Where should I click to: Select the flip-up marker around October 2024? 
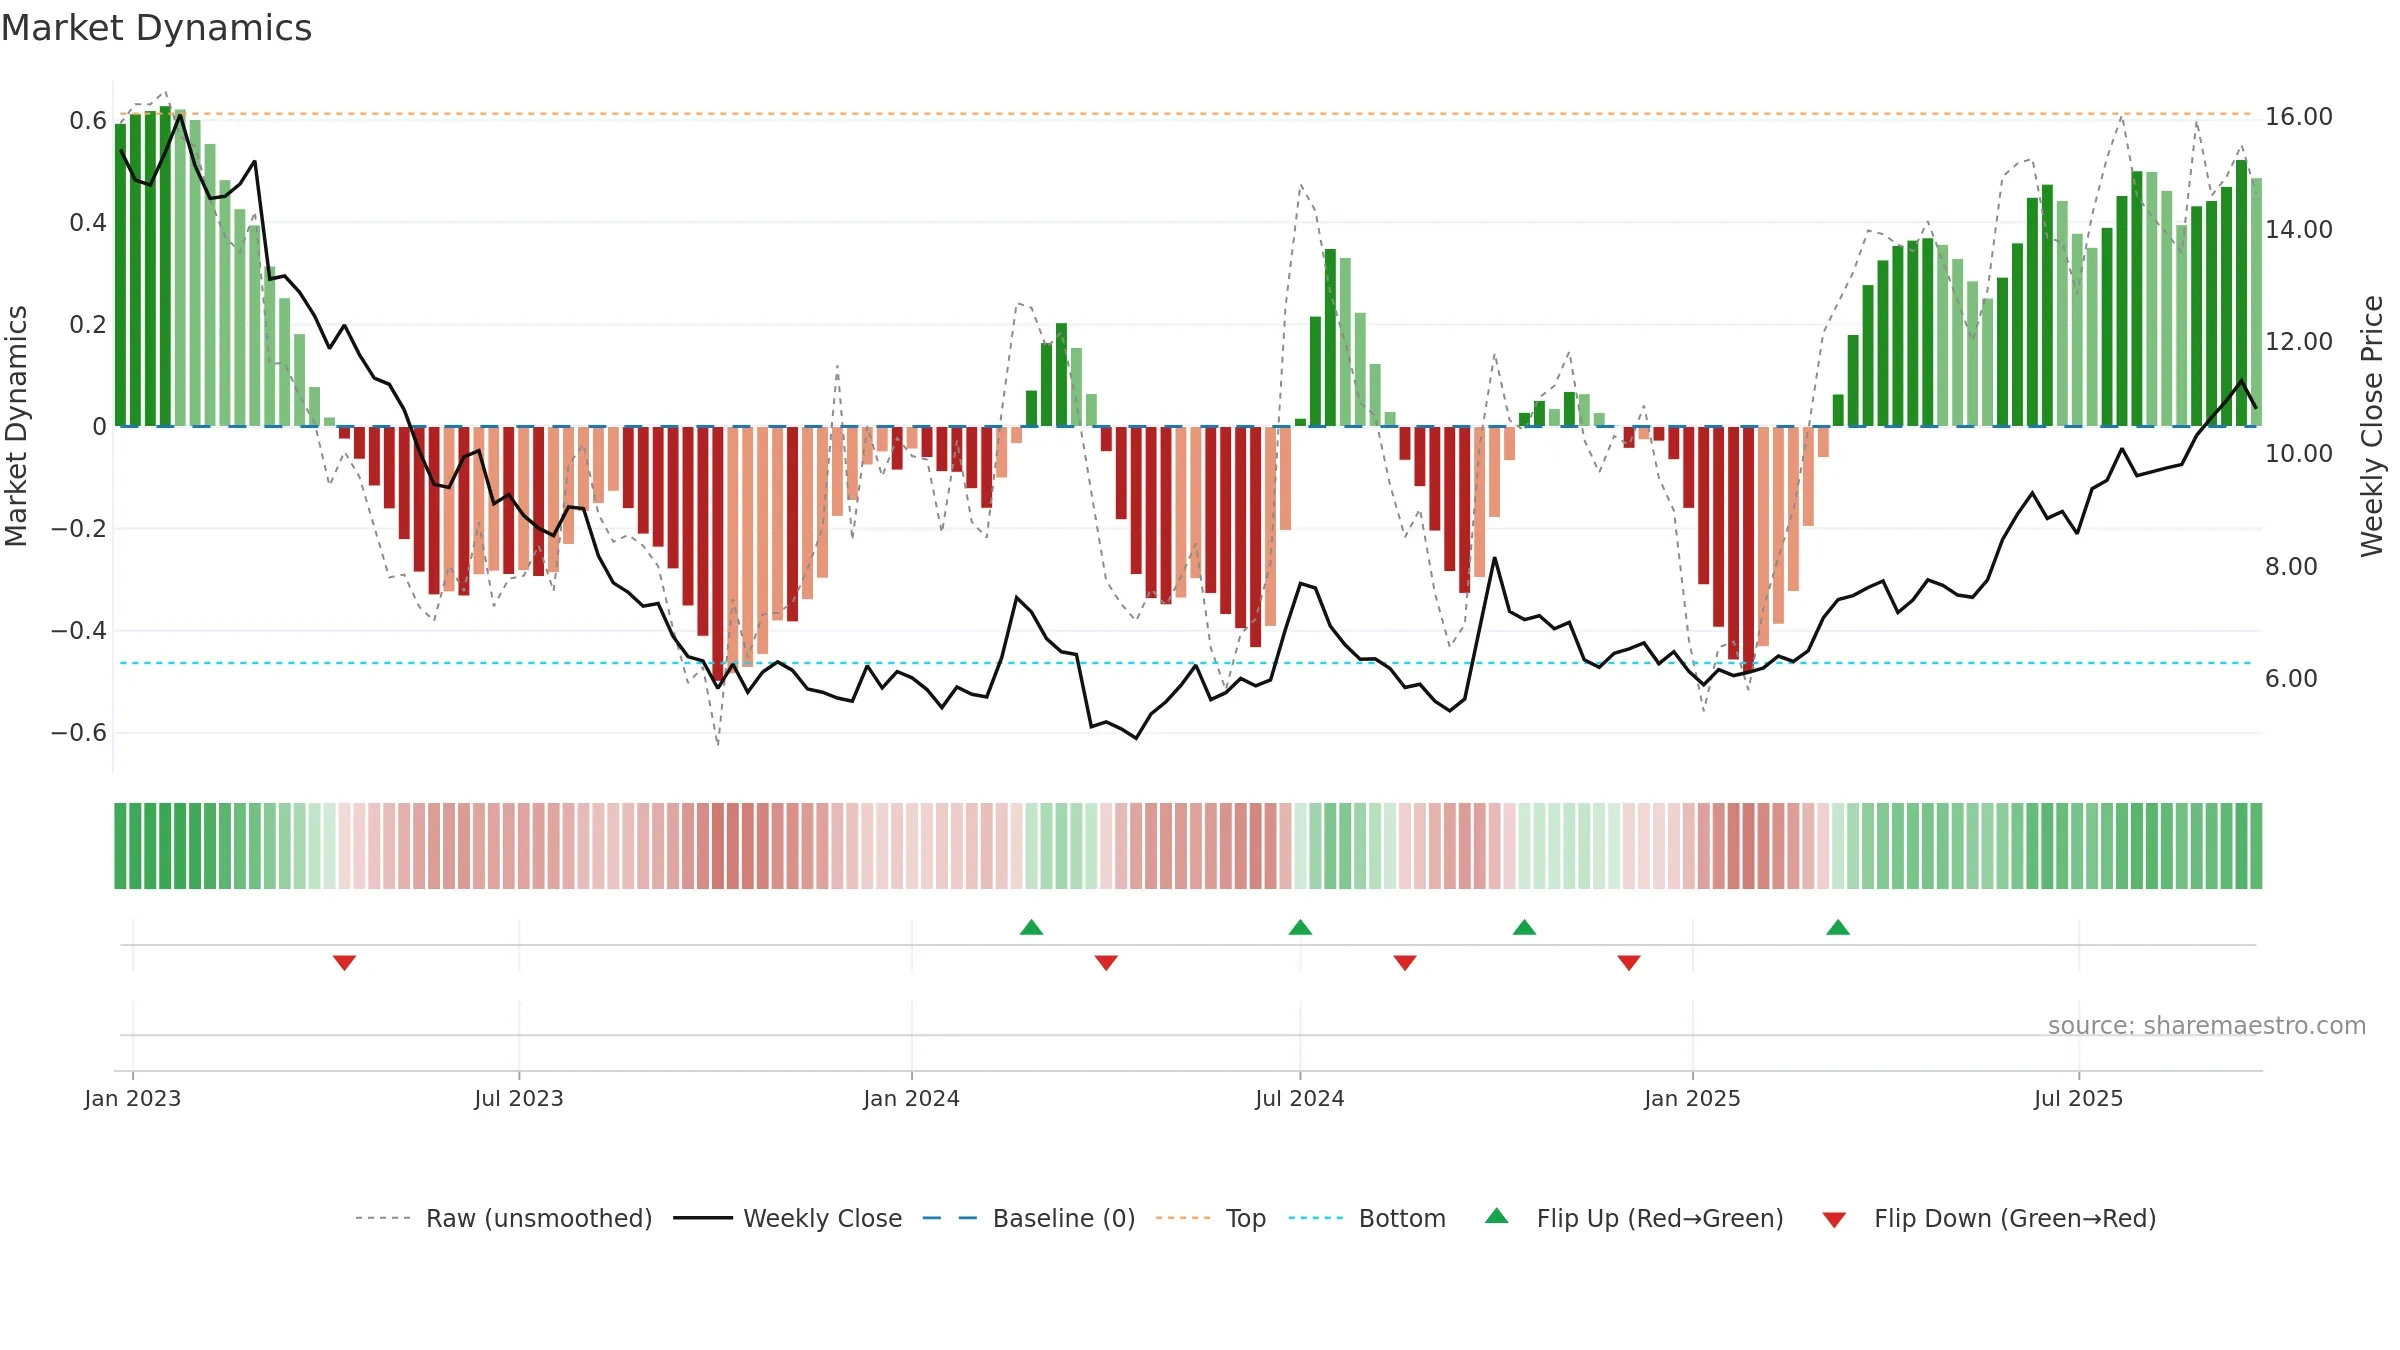tap(1524, 927)
